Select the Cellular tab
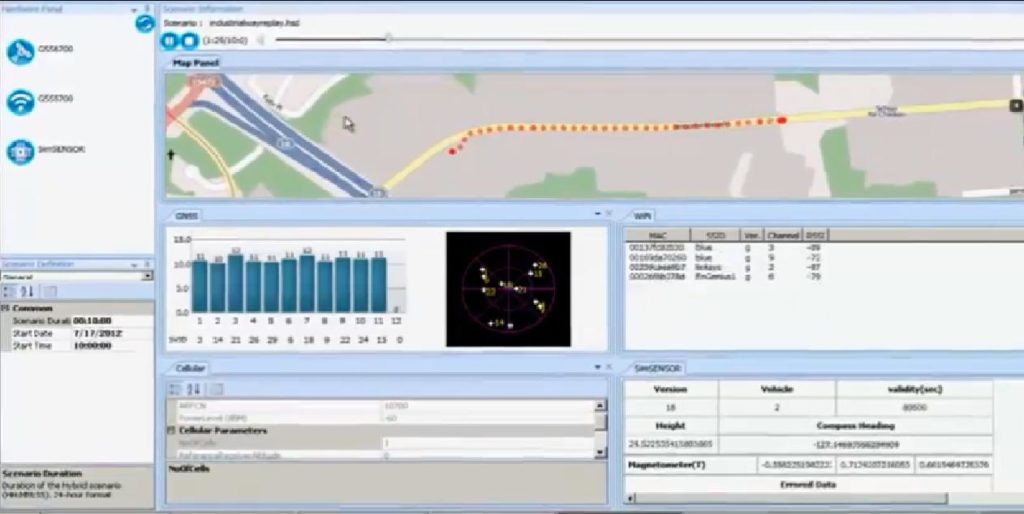The width and height of the screenshot is (1024, 514). [190, 368]
